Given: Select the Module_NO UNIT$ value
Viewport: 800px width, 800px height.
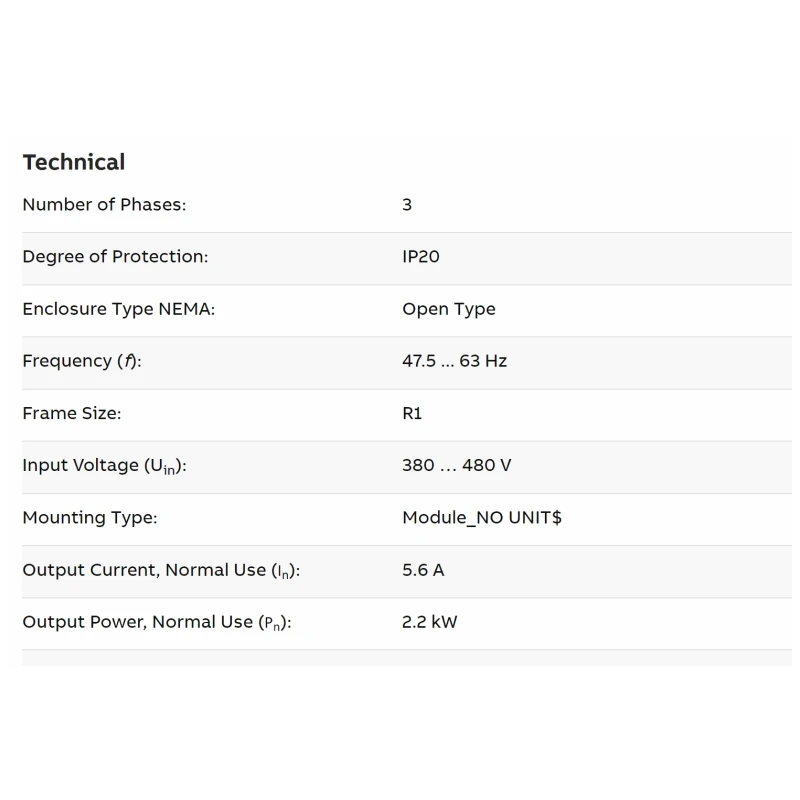Looking at the screenshot, I should 482,518.
